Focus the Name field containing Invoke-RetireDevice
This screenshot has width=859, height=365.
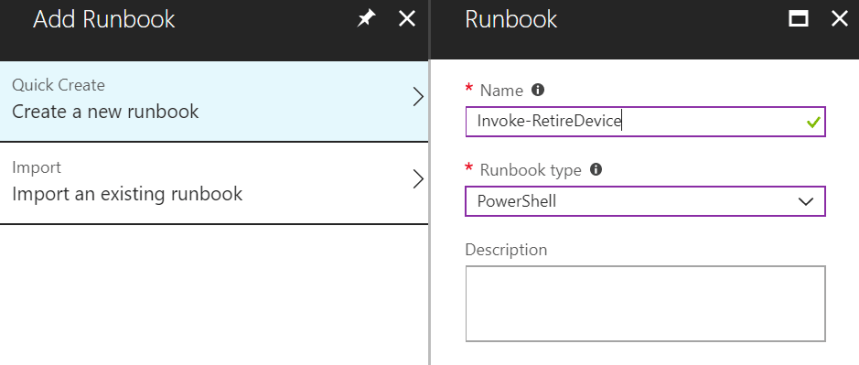(645, 121)
